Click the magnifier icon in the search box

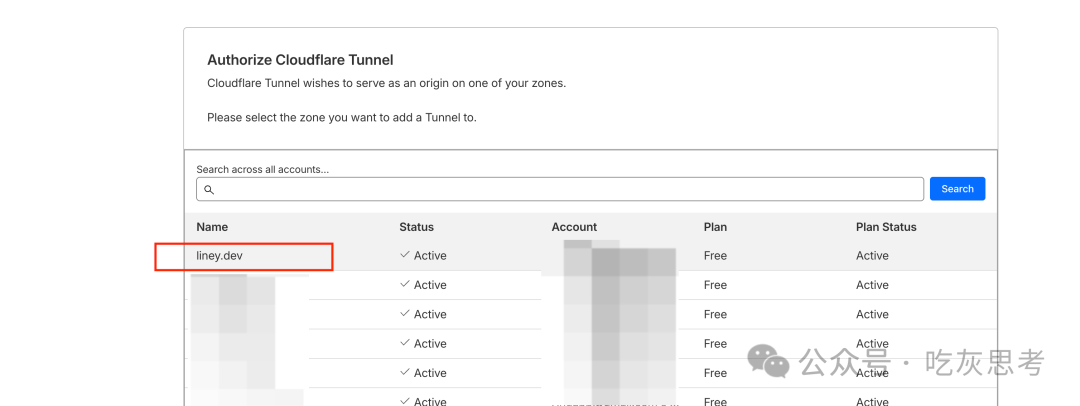[x=209, y=190]
